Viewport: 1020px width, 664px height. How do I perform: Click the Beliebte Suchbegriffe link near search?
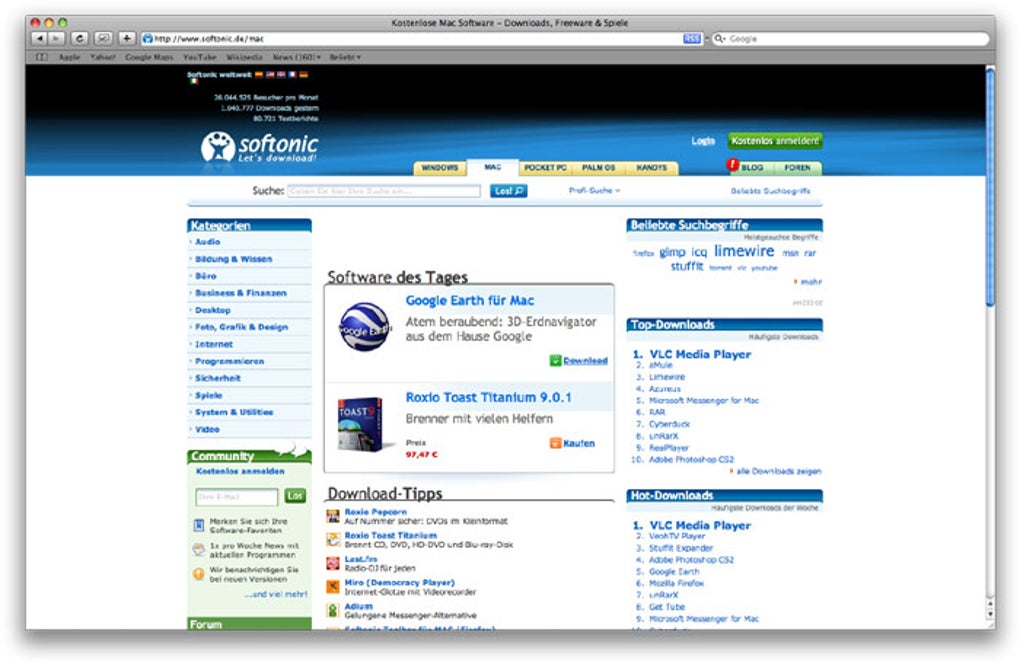point(770,191)
